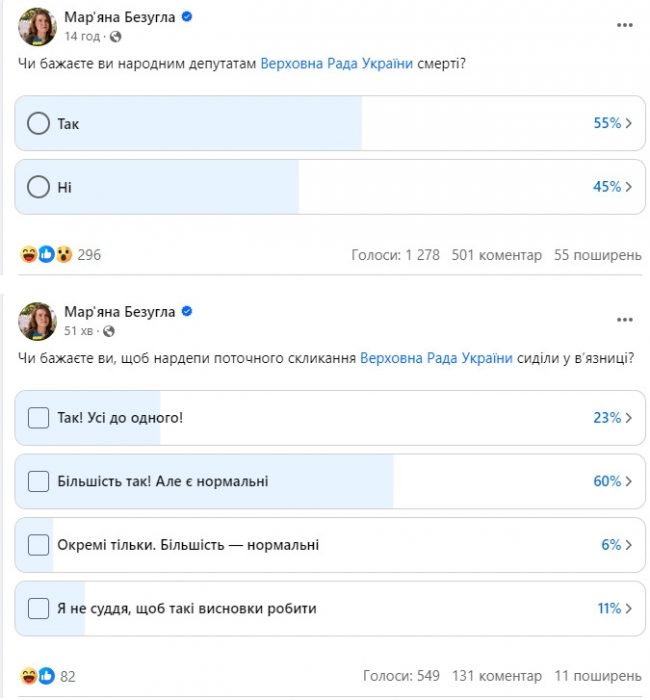Open the '501 коментар' comments link

coord(496,255)
